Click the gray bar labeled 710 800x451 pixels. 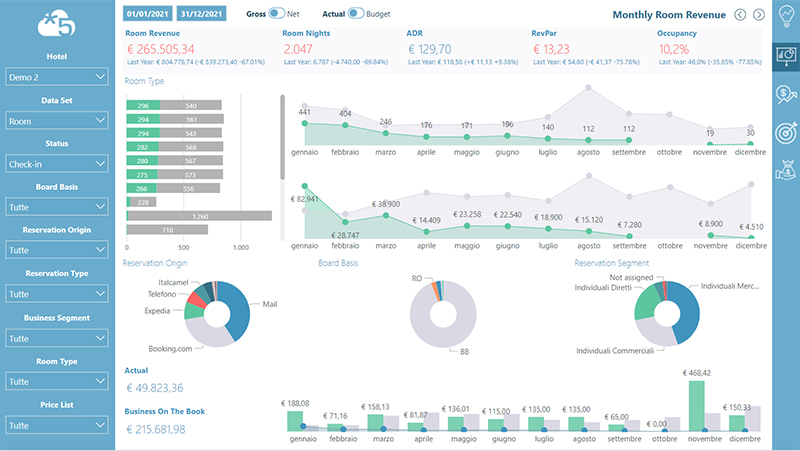(167, 230)
